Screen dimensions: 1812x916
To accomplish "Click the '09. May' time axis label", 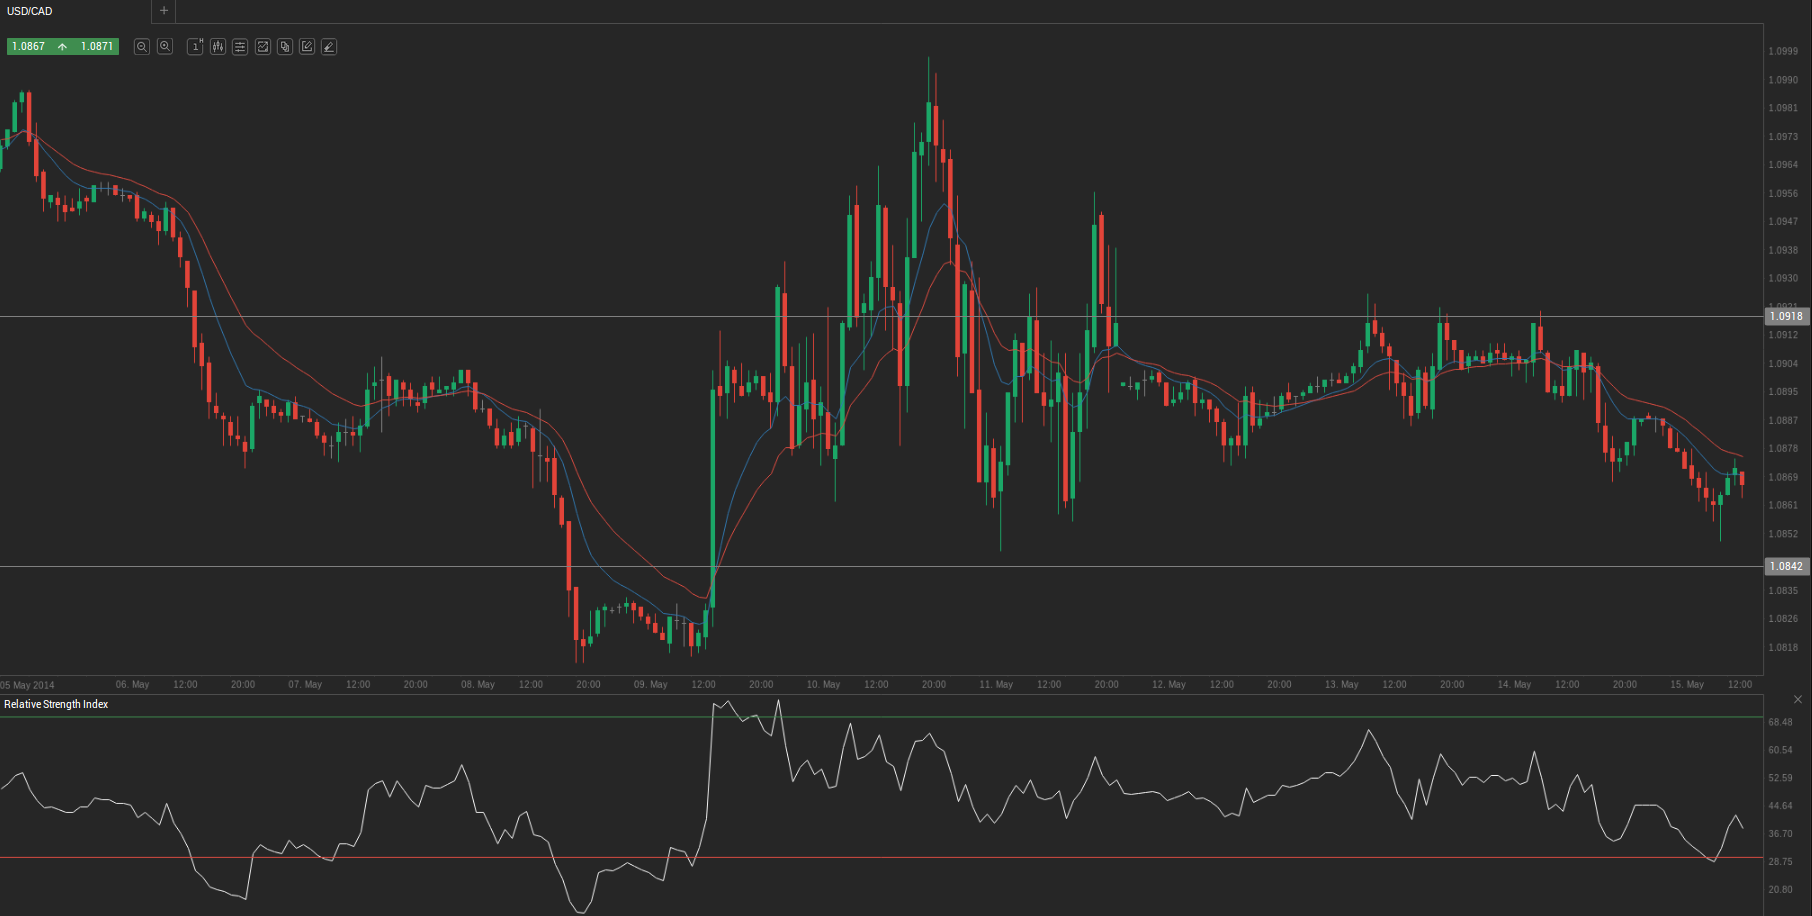I will click(651, 685).
